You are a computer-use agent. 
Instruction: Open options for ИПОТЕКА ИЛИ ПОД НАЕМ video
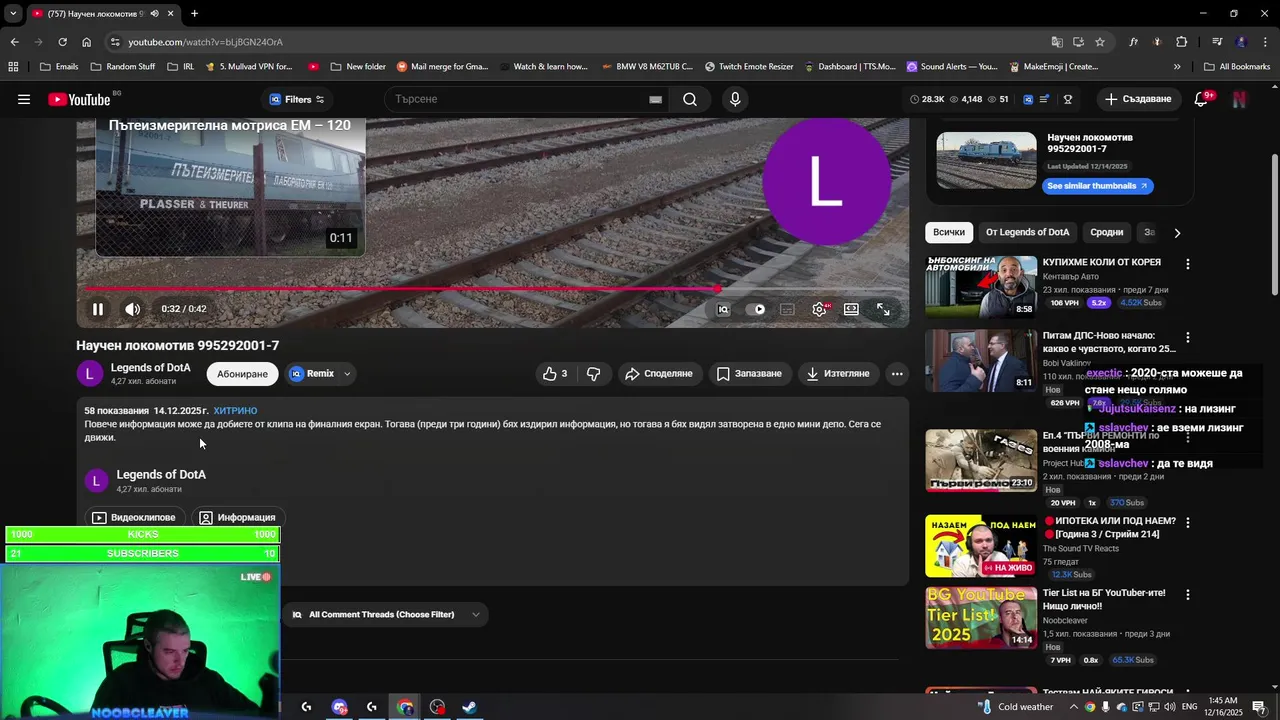(1188, 523)
